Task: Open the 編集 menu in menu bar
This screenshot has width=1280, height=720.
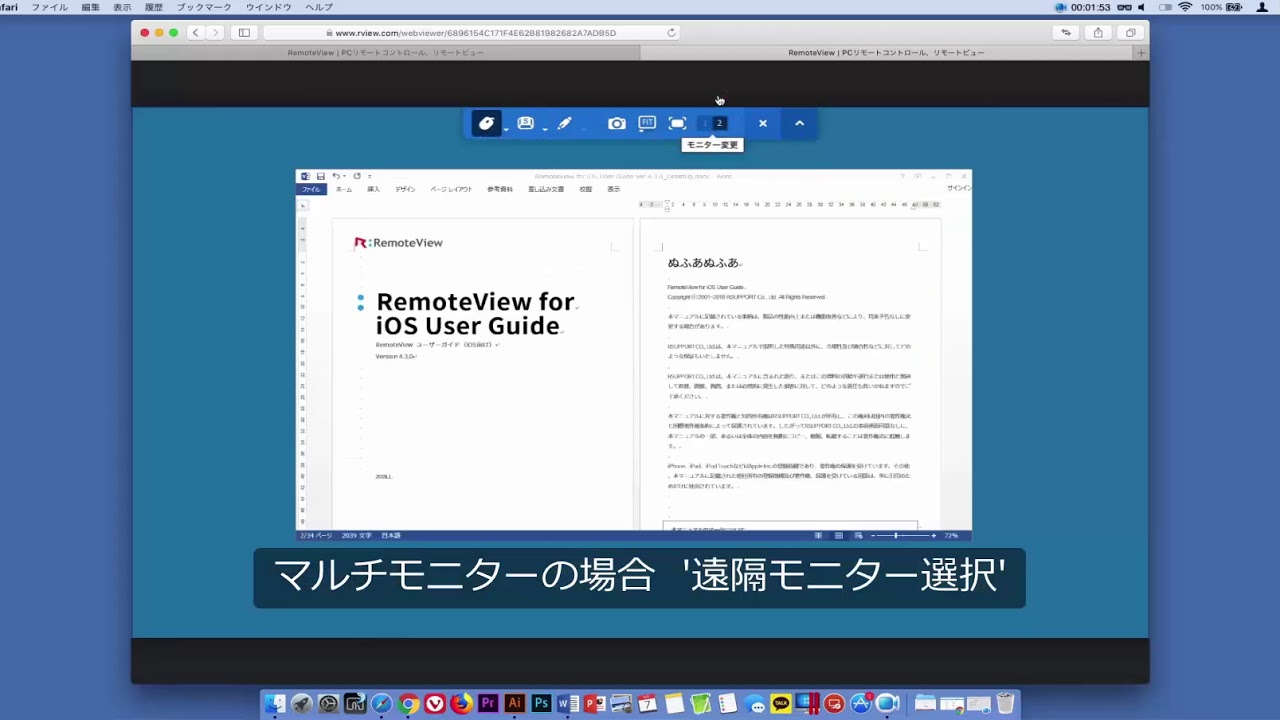Action: [x=90, y=7]
